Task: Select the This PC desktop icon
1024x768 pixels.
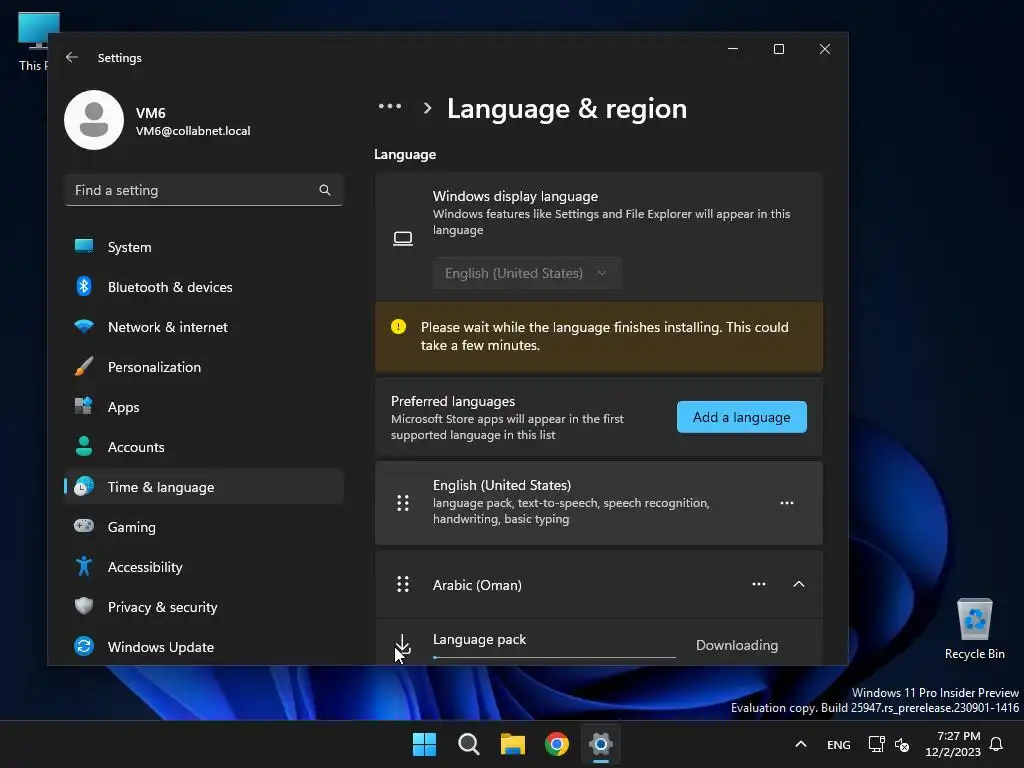Action: click(34, 41)
